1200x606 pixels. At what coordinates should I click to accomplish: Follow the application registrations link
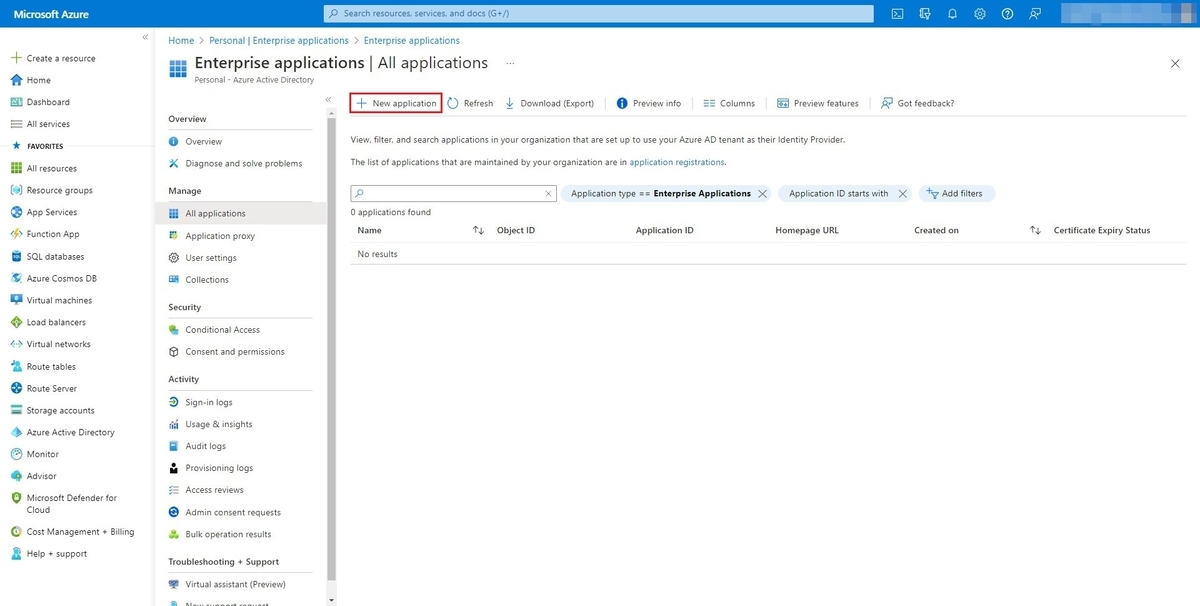coord(677,162)
